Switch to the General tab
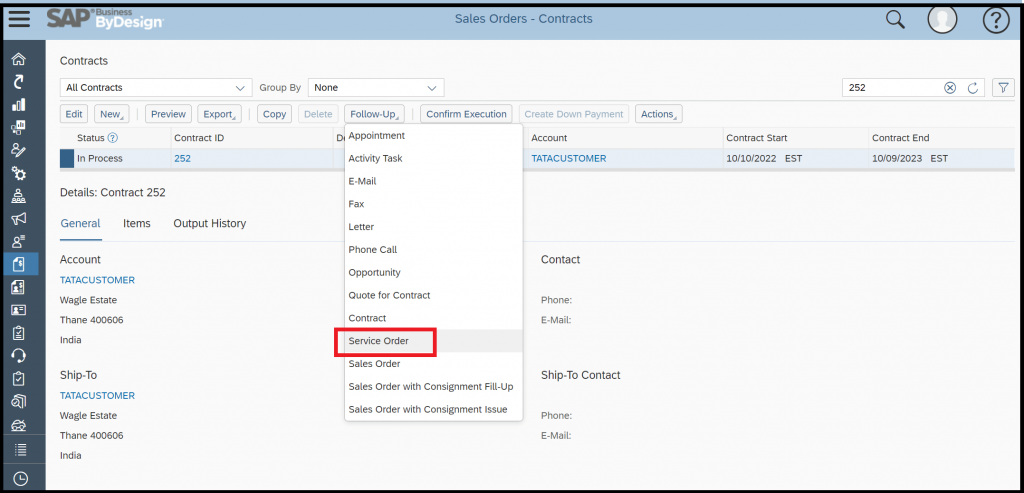 [x=80, y=223]
